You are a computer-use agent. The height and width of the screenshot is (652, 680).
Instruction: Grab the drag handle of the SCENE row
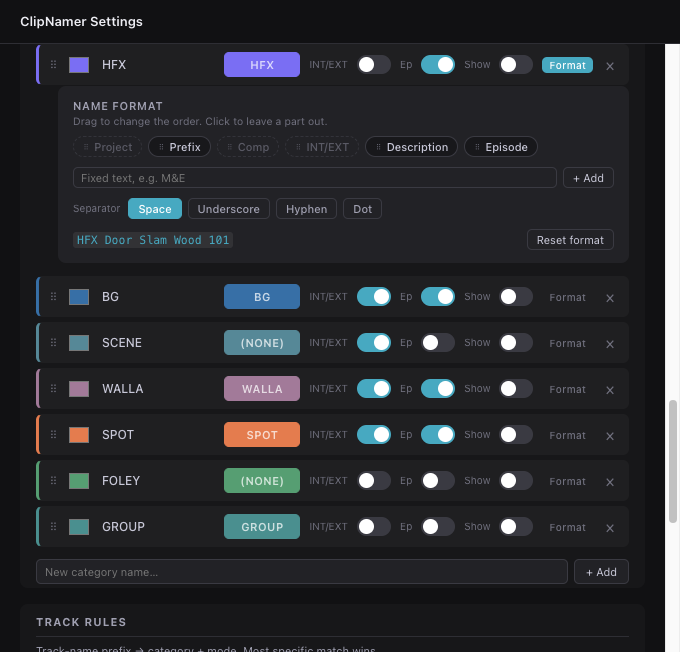pyautogui.click(x=53, y=343)
